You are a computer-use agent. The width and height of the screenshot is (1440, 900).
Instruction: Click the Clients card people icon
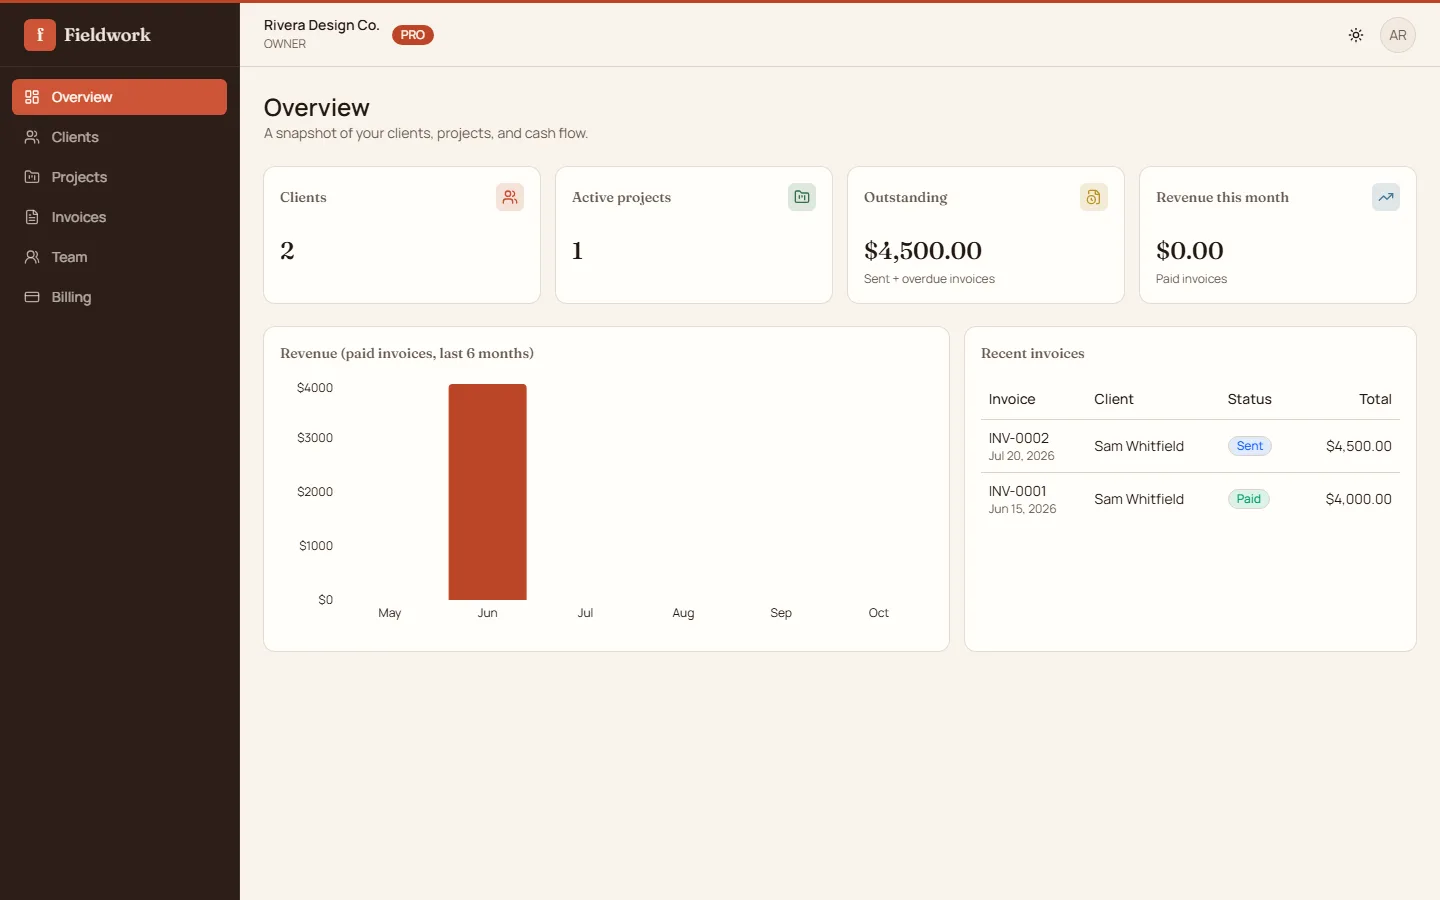(x=510, y=197)
